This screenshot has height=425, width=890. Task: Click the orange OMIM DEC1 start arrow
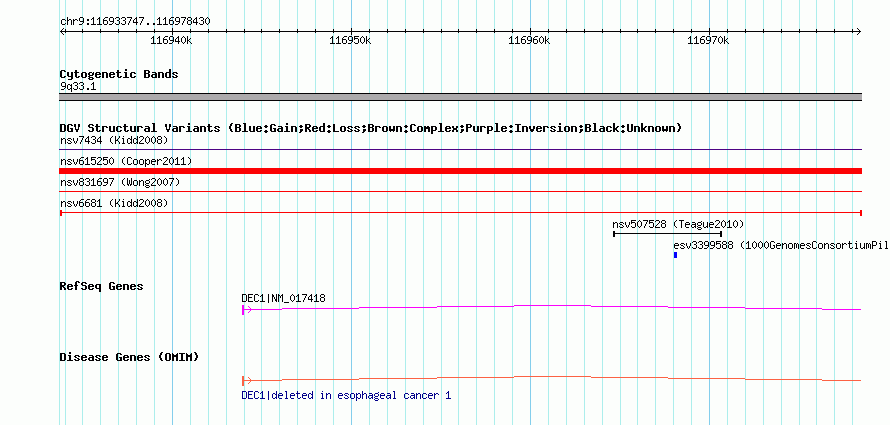pos(246,381)
